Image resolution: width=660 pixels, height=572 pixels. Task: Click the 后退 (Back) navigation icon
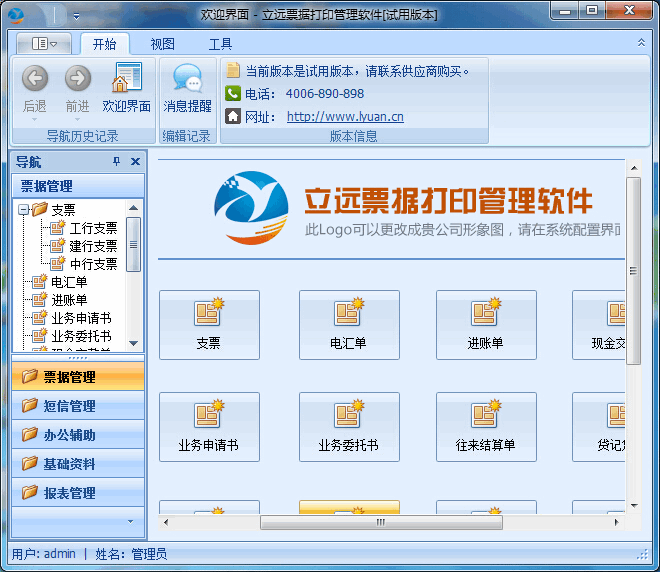(x=35, y=79)
